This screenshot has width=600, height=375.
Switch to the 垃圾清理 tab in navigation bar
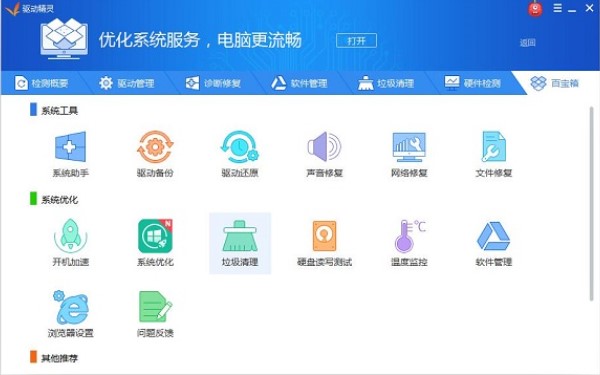point(386,83)
